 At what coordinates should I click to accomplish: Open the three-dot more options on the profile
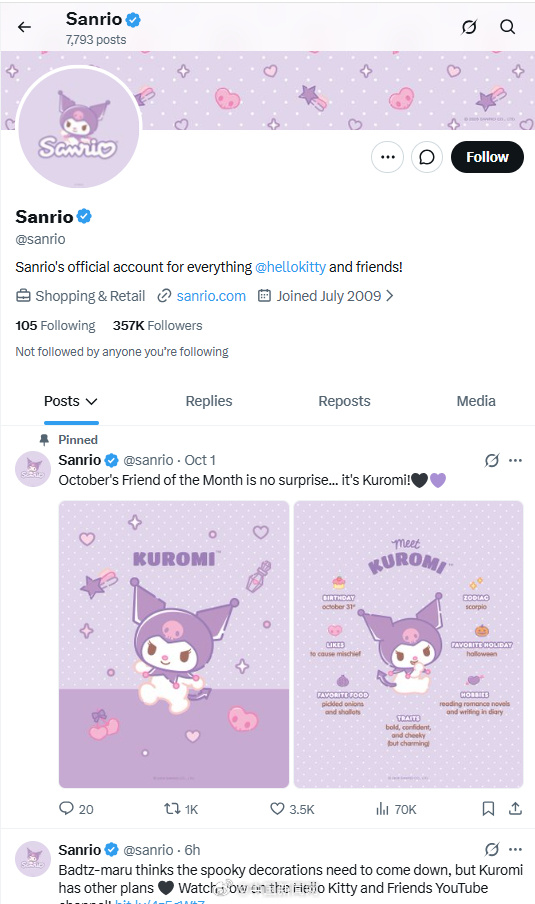tap(387, 157)
